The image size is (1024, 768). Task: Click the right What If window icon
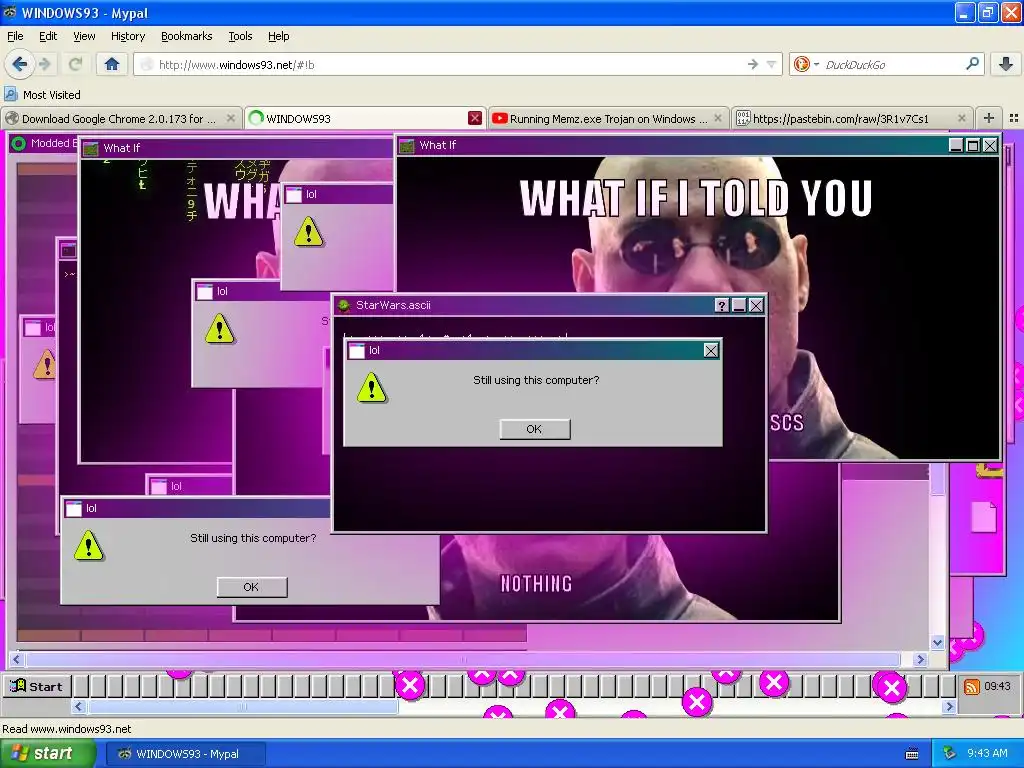[x=407, y=145]
